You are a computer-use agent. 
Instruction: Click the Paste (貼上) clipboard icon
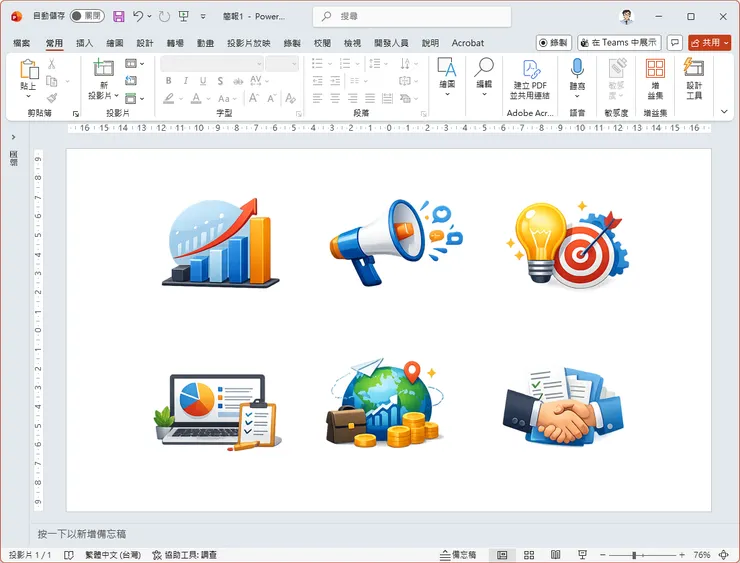pos(29,69)
